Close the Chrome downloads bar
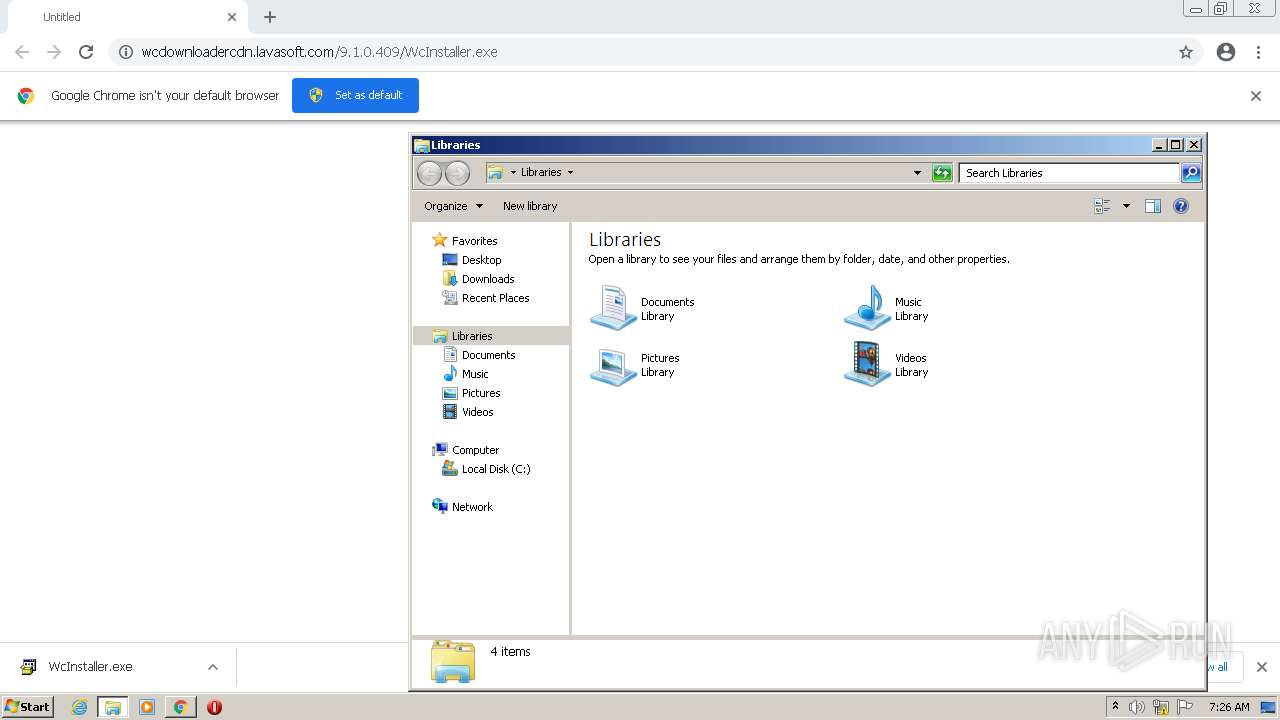1280x720 pixels. [x=1261, y=667]
